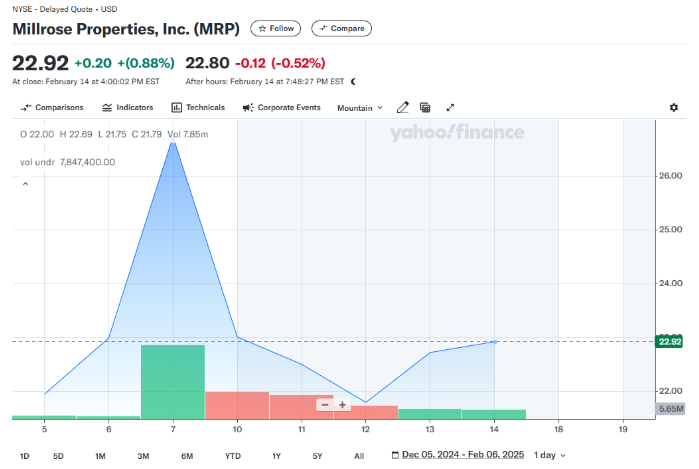699x469 pixels.
Task: Click the Follow star button
Action: 275,29
